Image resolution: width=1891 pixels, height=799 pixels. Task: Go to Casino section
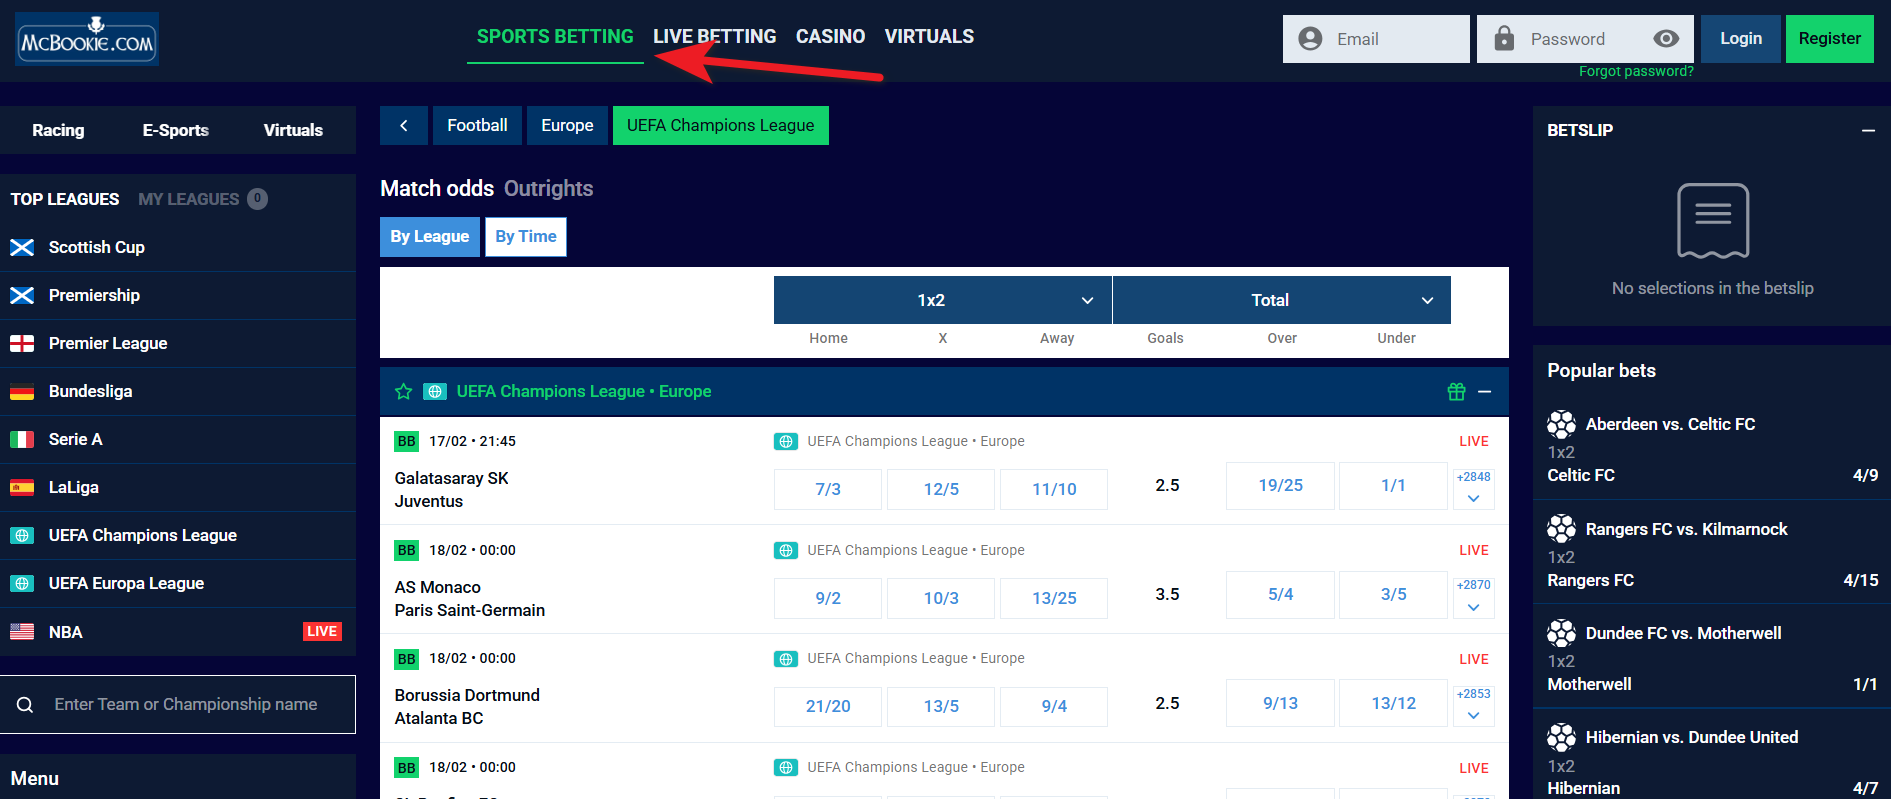(x=830, y=37)
